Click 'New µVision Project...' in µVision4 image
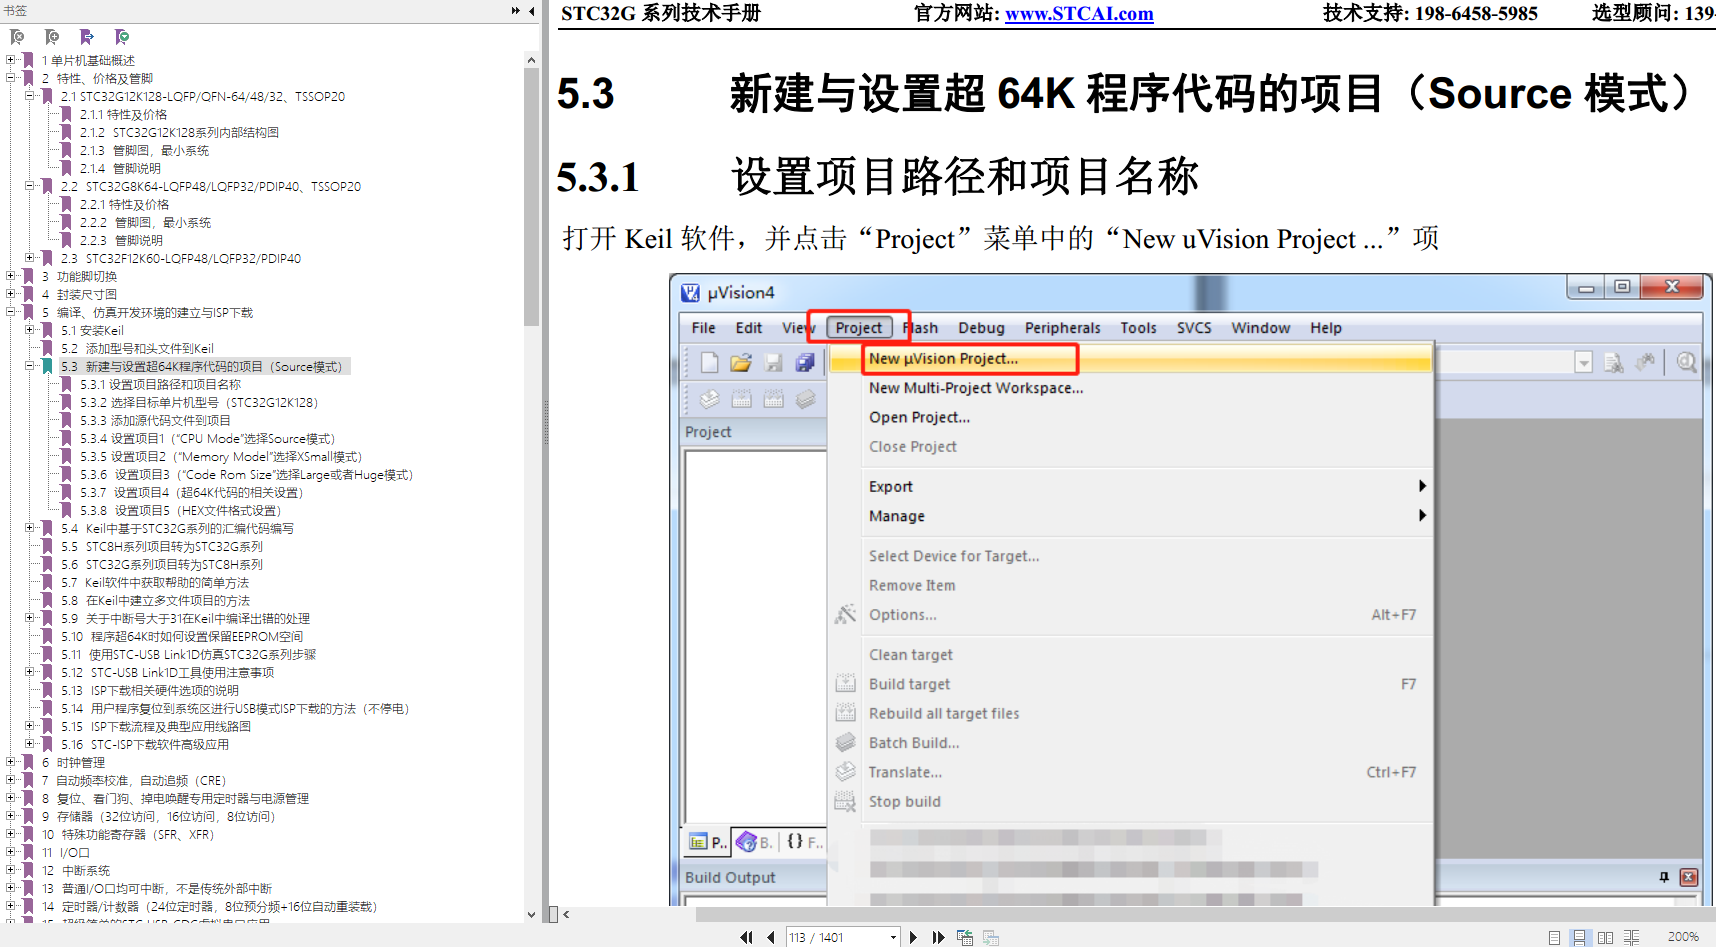Viewport: 1716px width, 947px height. pyautogui.click(x=943, y=359)
